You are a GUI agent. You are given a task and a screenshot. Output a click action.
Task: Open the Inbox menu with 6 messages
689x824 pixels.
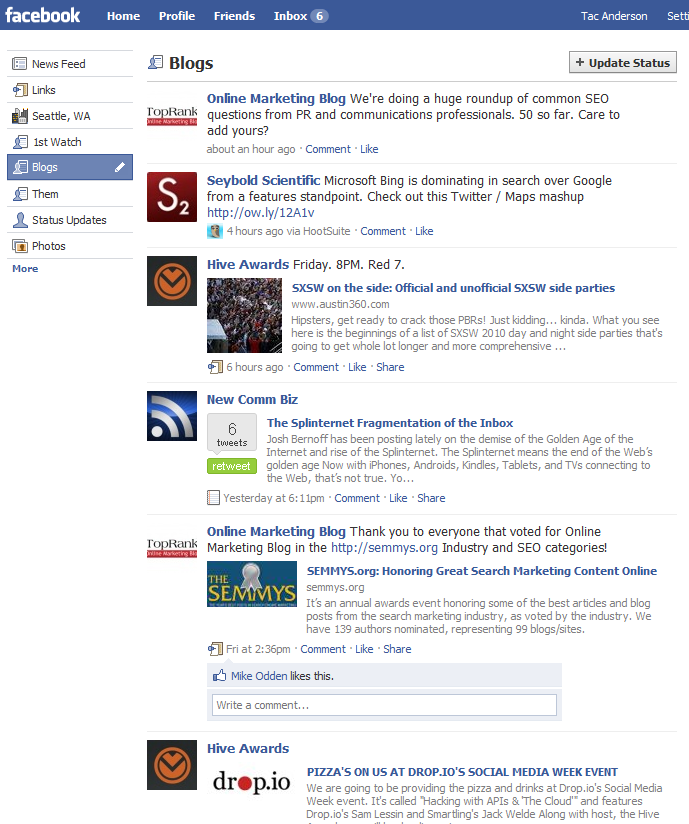tap(301, 16)
